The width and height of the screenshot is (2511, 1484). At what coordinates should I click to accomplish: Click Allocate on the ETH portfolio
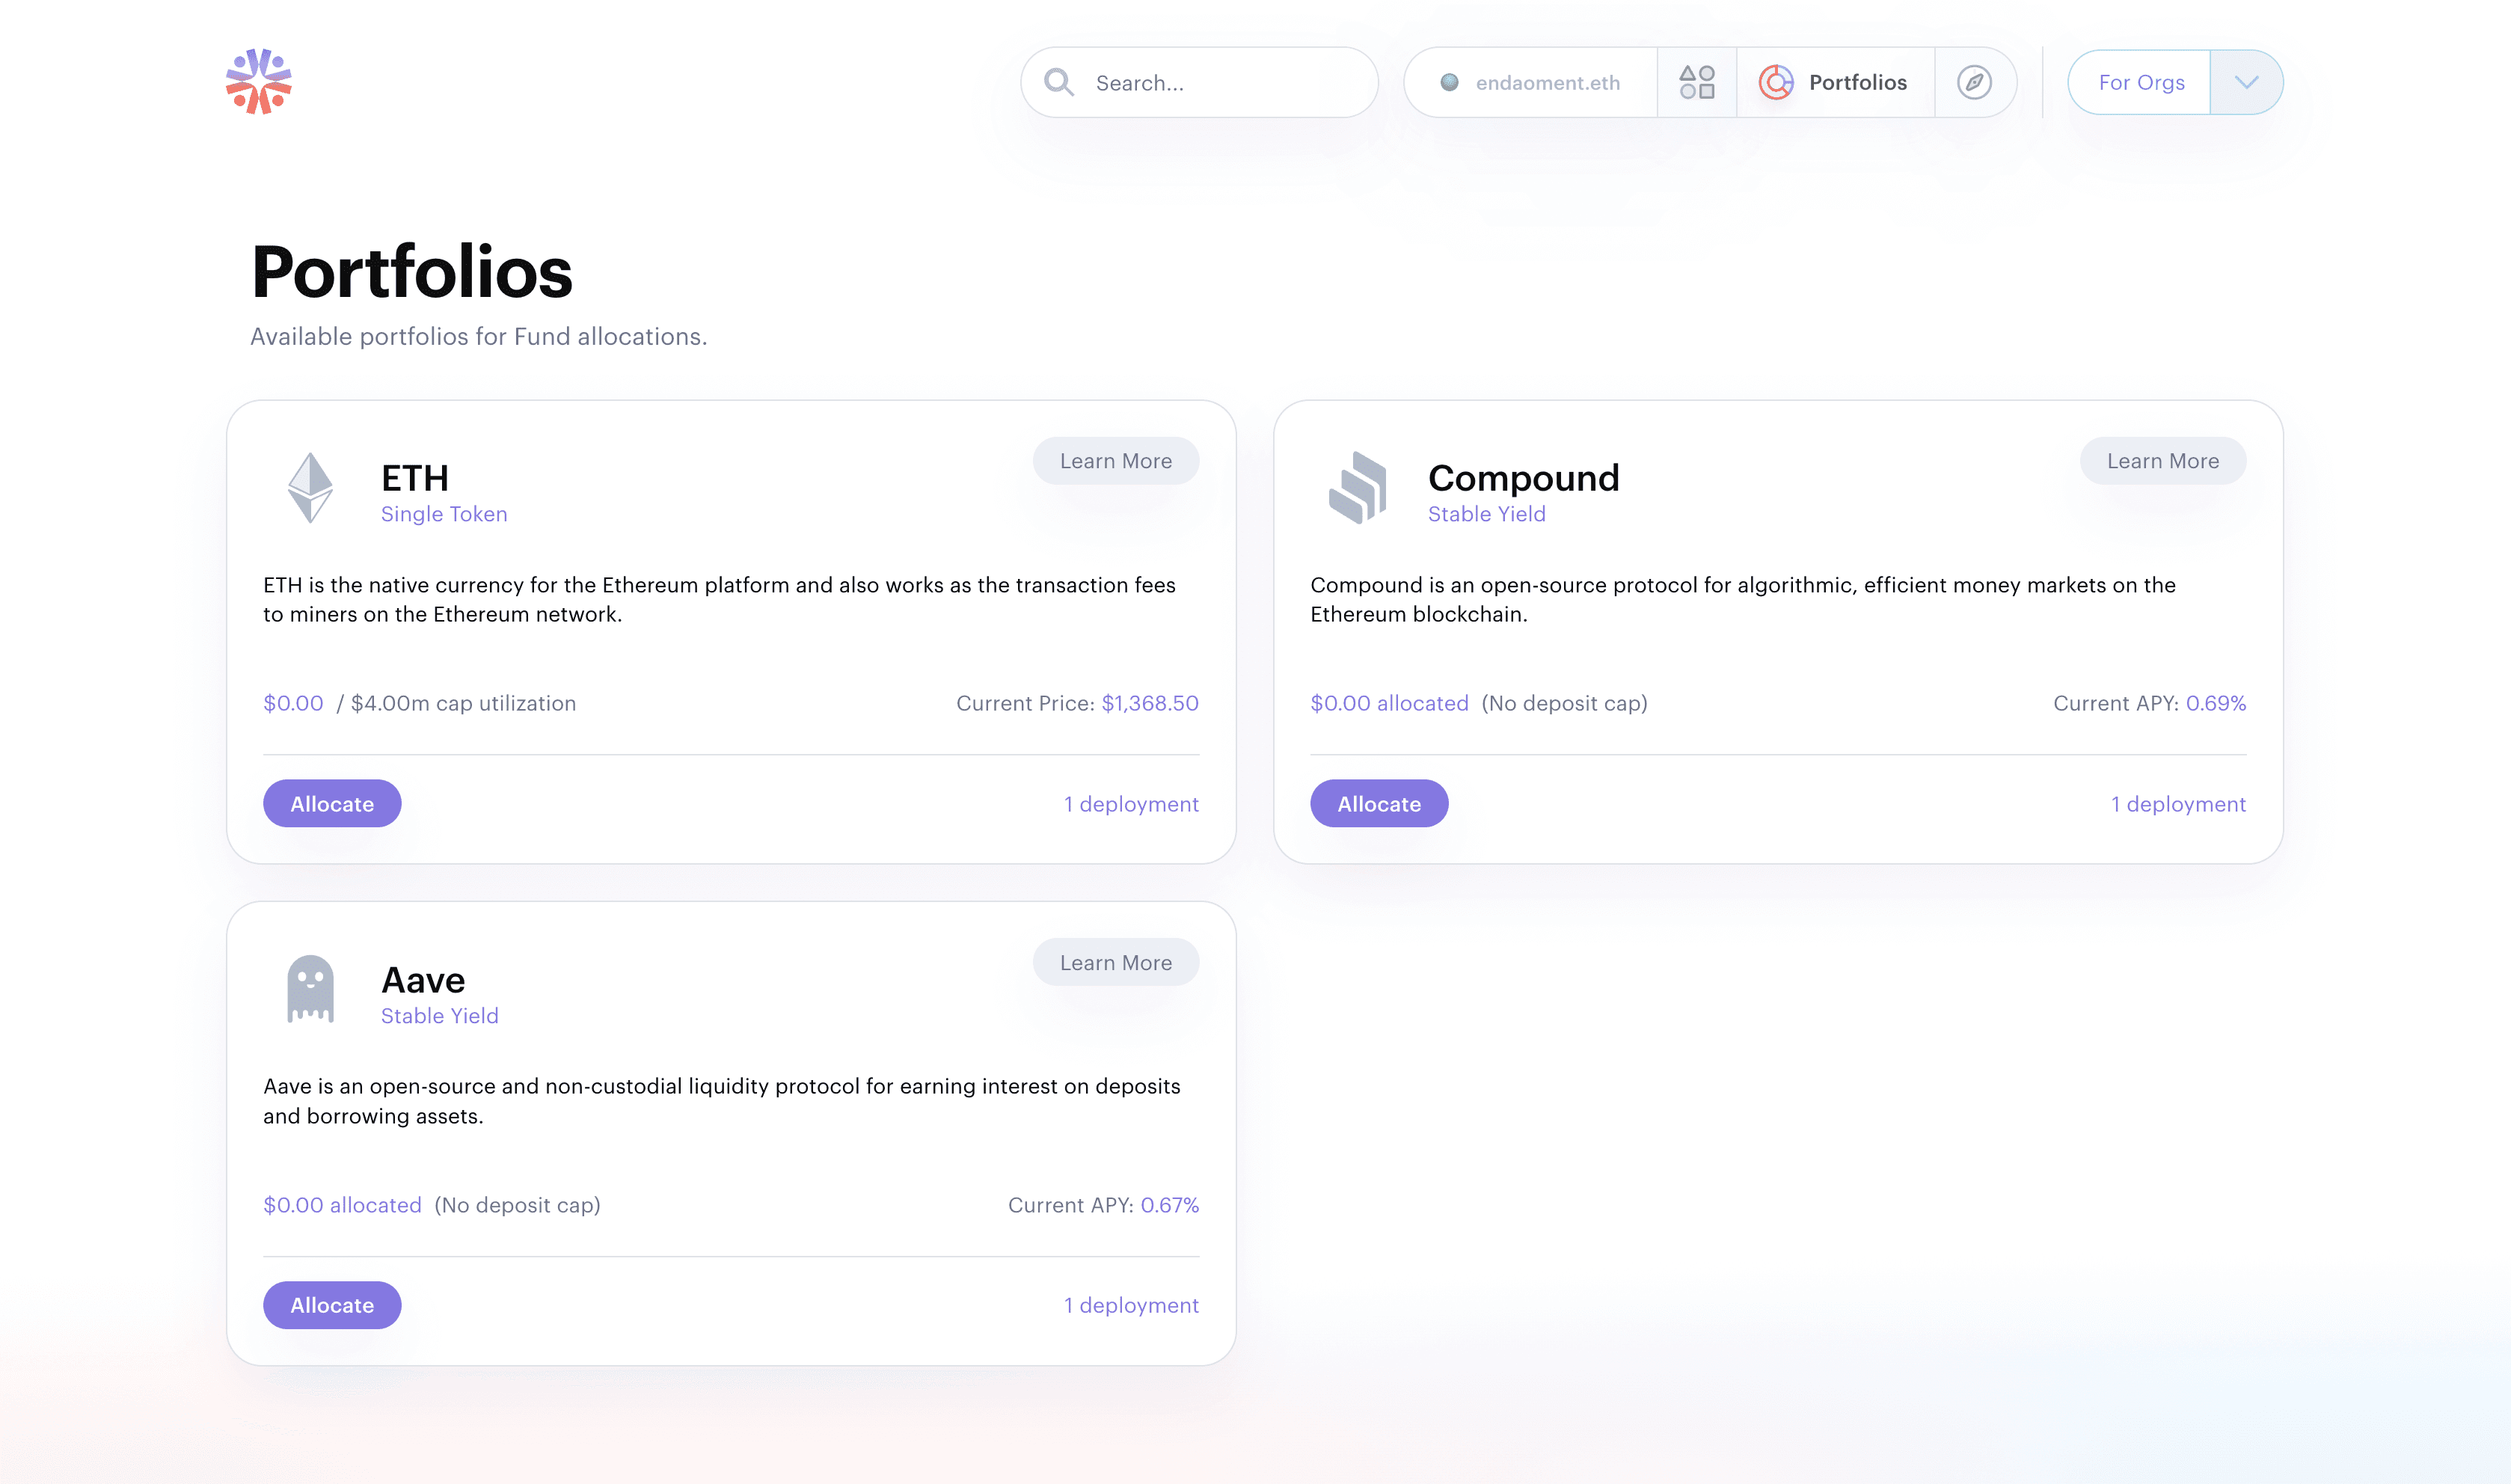[332, 803]
